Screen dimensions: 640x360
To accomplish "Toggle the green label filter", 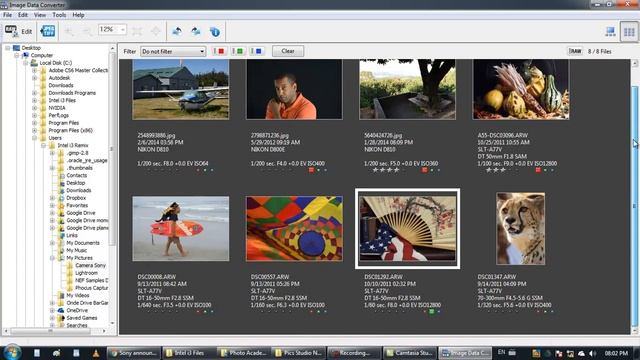I will [x=238, y=51].
